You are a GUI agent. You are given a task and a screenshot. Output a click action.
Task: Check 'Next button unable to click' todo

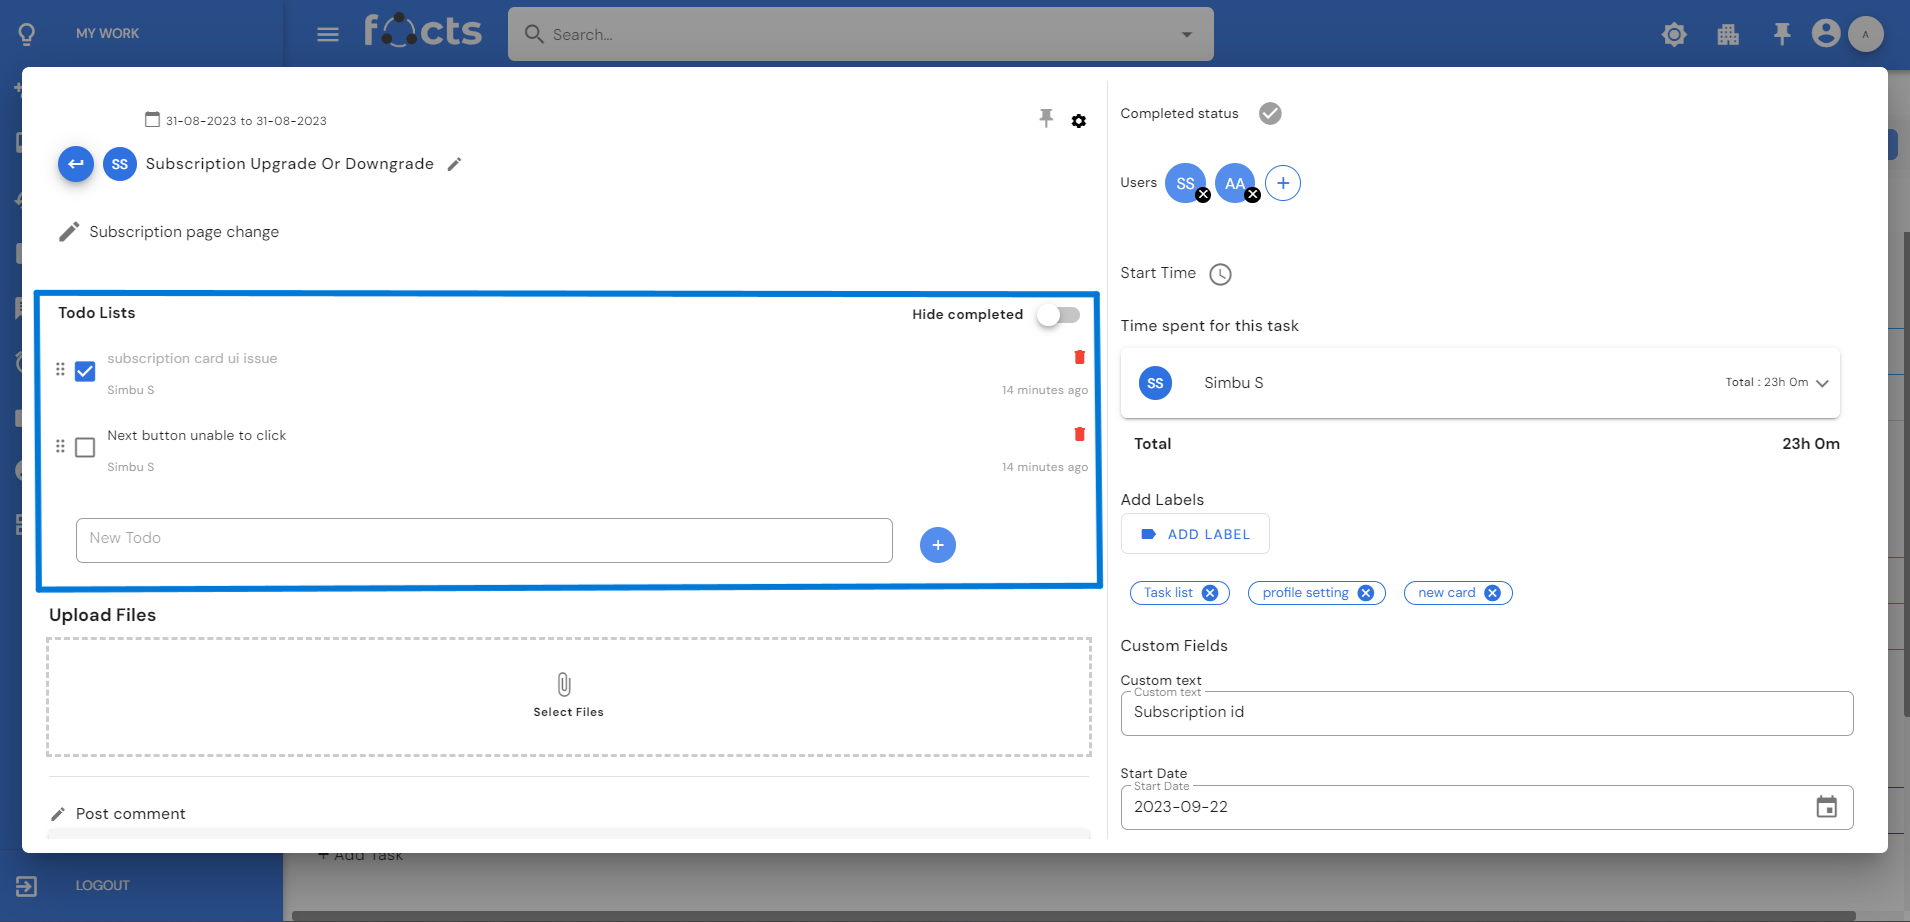(x=86, y=447)
